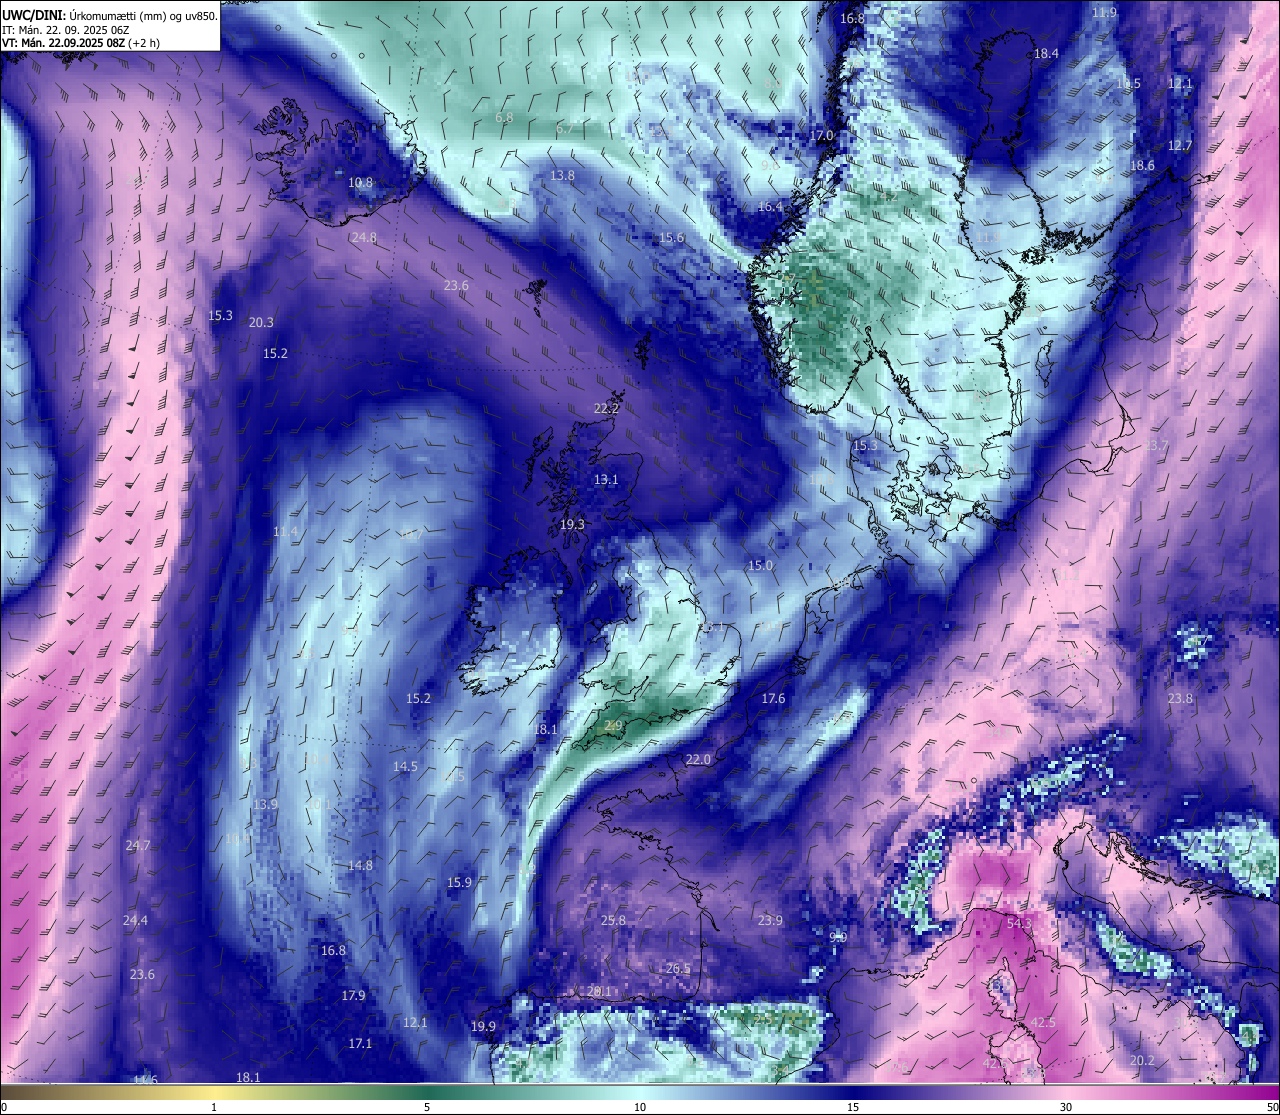Click the 'VT: Mán. 22.09.2025 08Z (+2 h)' line
The image size is (1280, 1115).
pos(81,43)
